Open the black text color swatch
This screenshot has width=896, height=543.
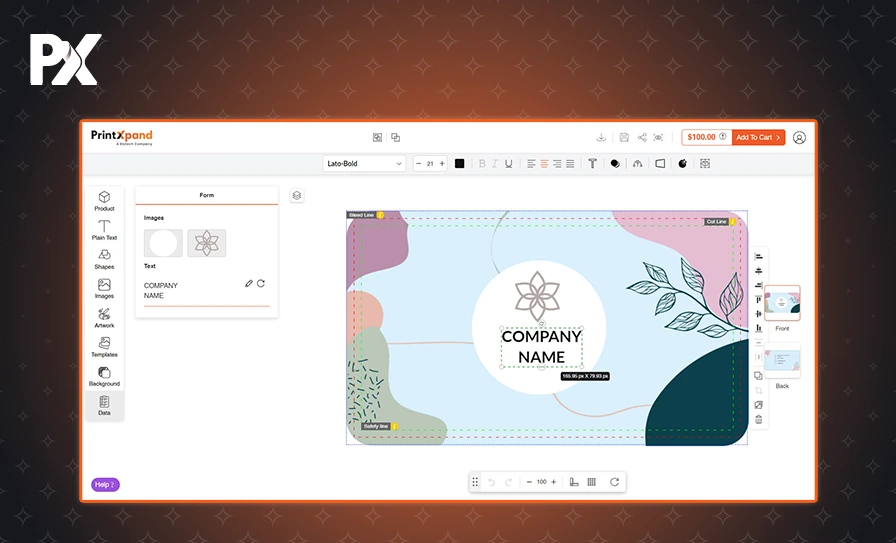pos(460,164)
